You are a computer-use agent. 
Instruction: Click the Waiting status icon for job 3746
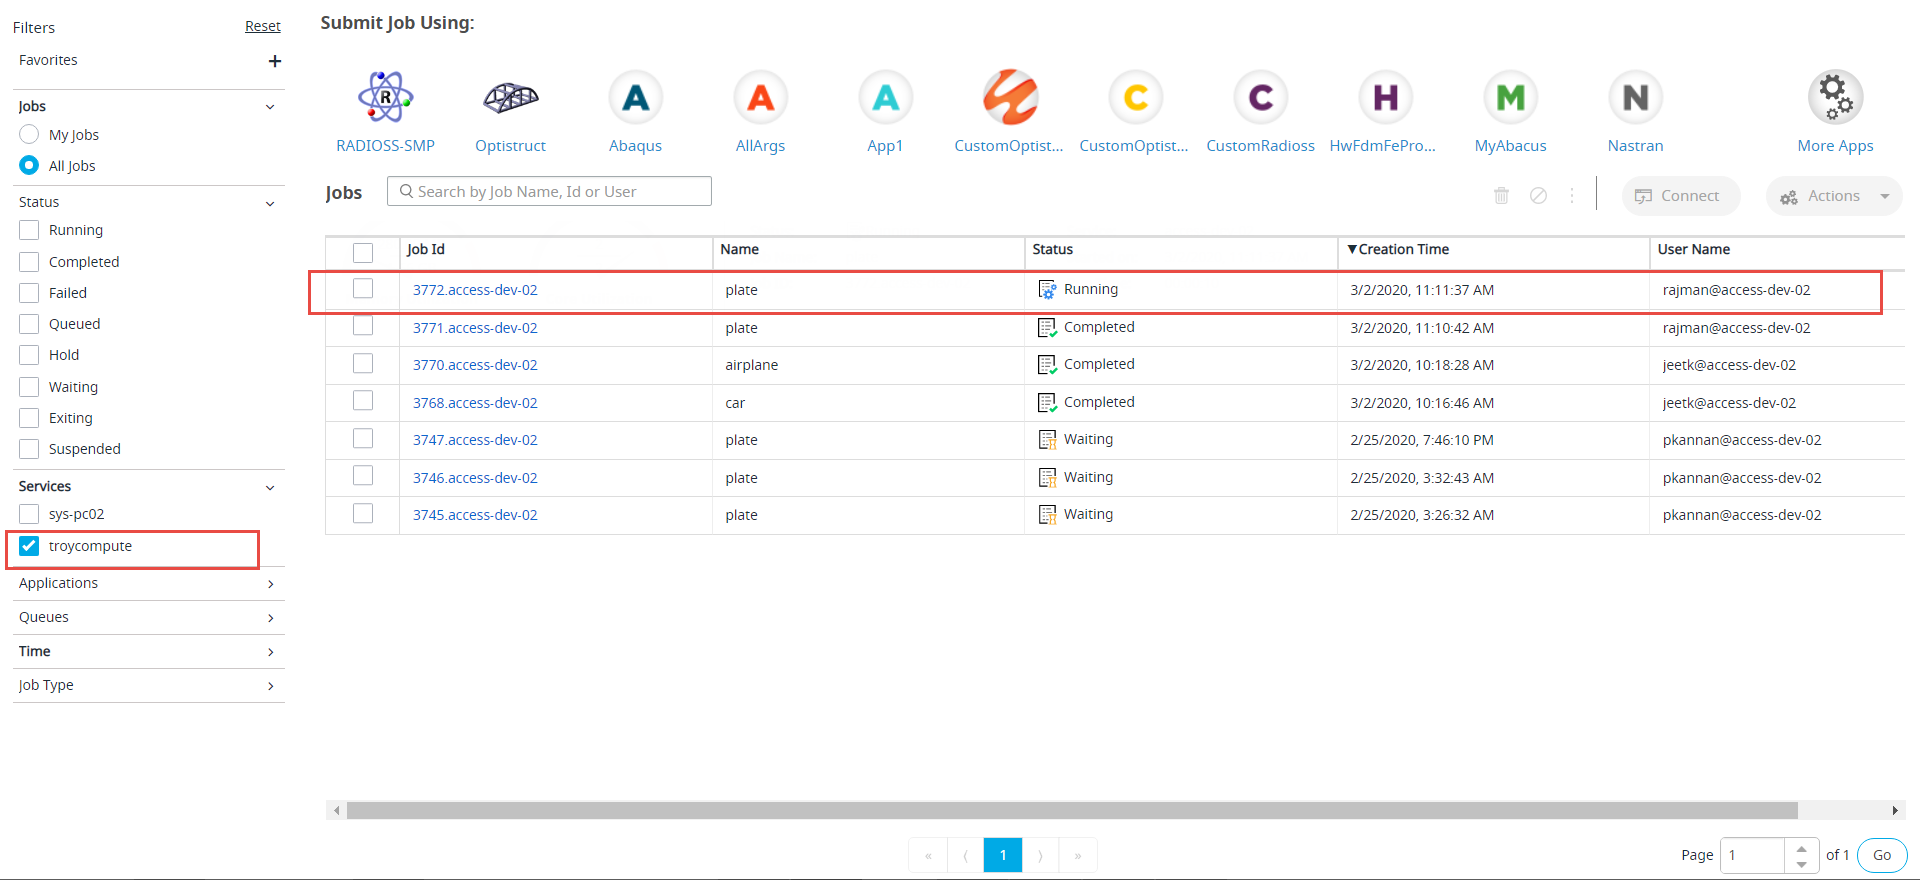coord(1047,478)
